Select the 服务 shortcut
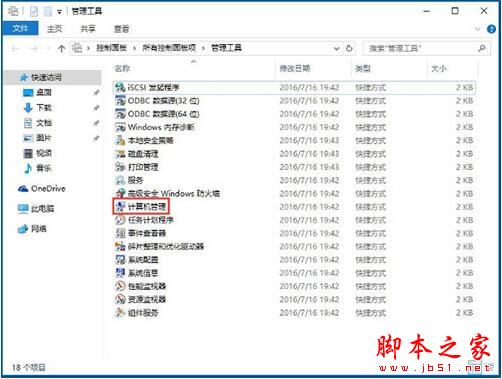 pos(294,180)
